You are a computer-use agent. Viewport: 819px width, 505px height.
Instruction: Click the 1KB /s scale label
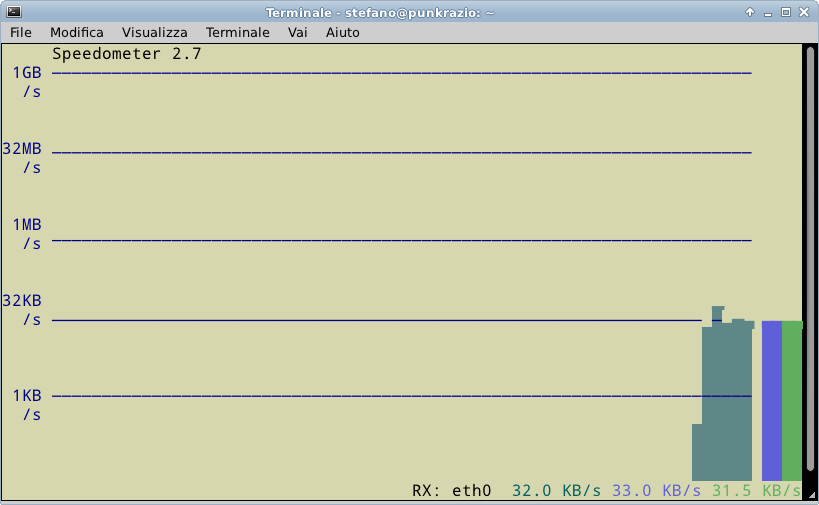click(x=27, y=405)
